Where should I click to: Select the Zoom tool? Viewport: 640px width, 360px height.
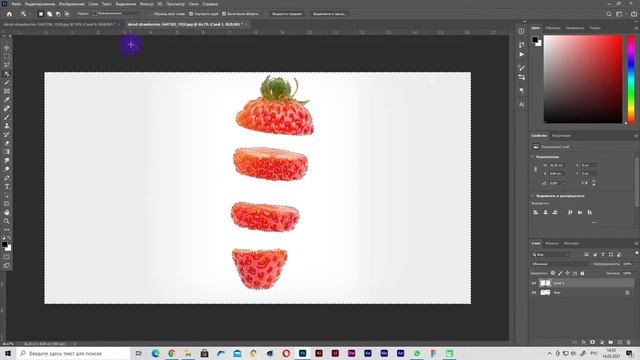point(7,221)
